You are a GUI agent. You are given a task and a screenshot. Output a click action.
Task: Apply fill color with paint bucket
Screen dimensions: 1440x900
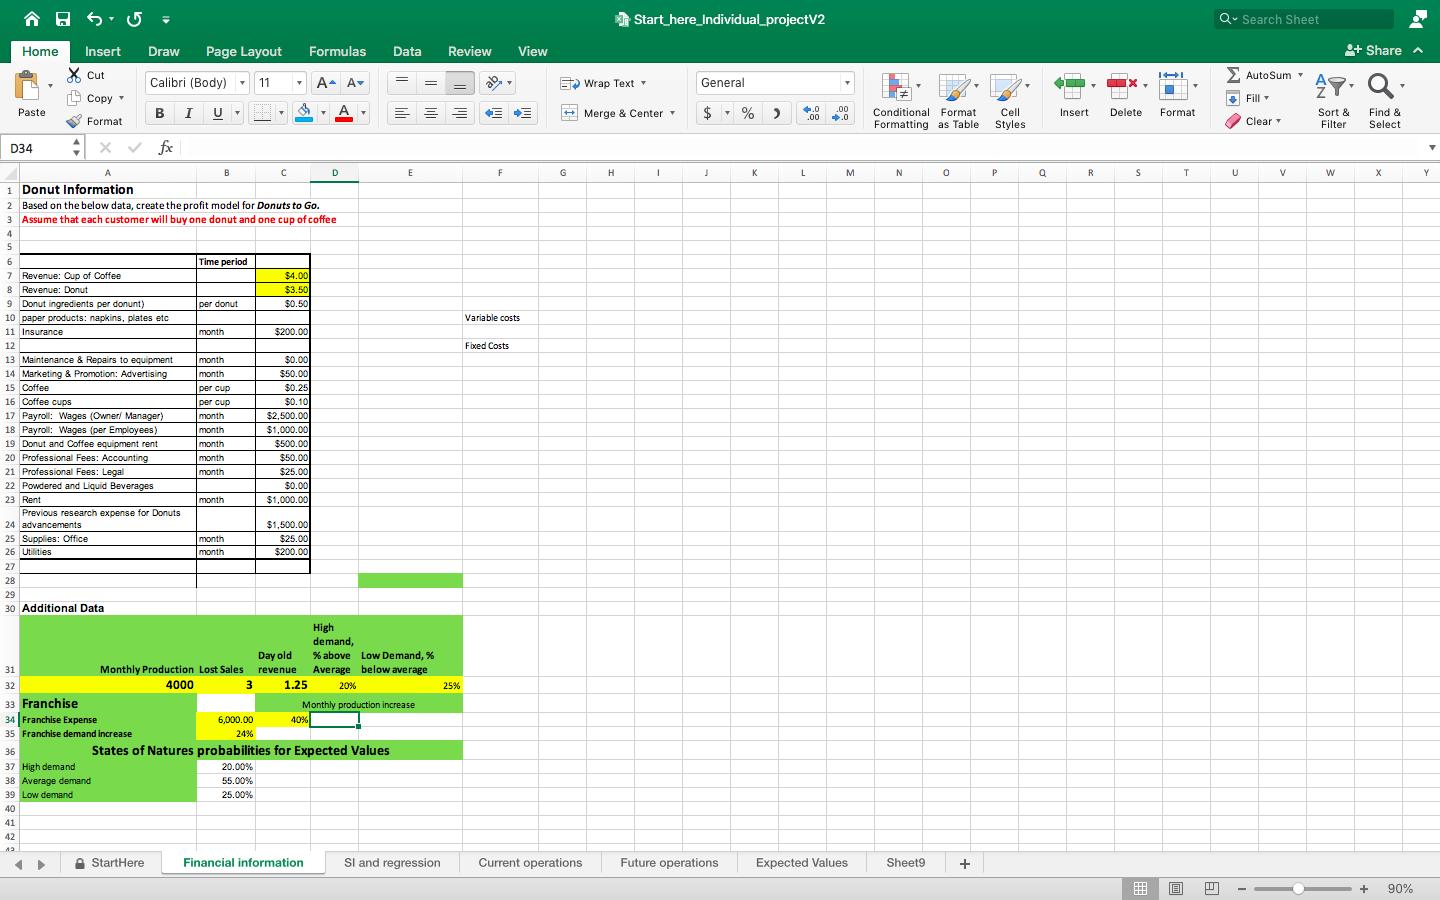click(x=306, y=113)
